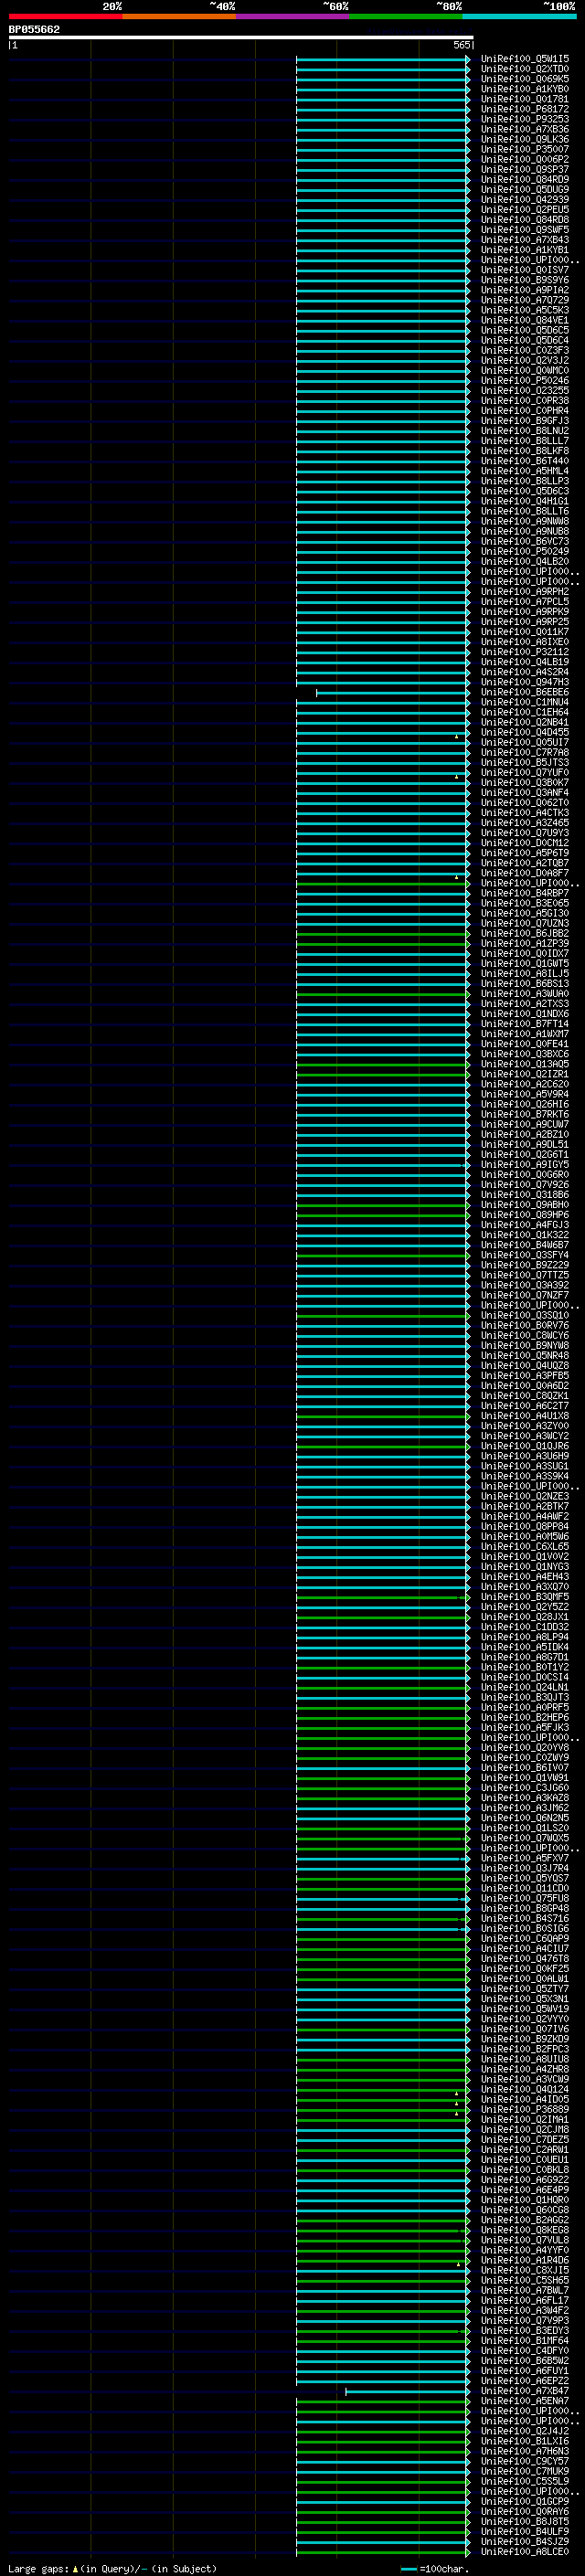Click the green ~80% identity legend segment
The image size is (585, 2576).
406,16
